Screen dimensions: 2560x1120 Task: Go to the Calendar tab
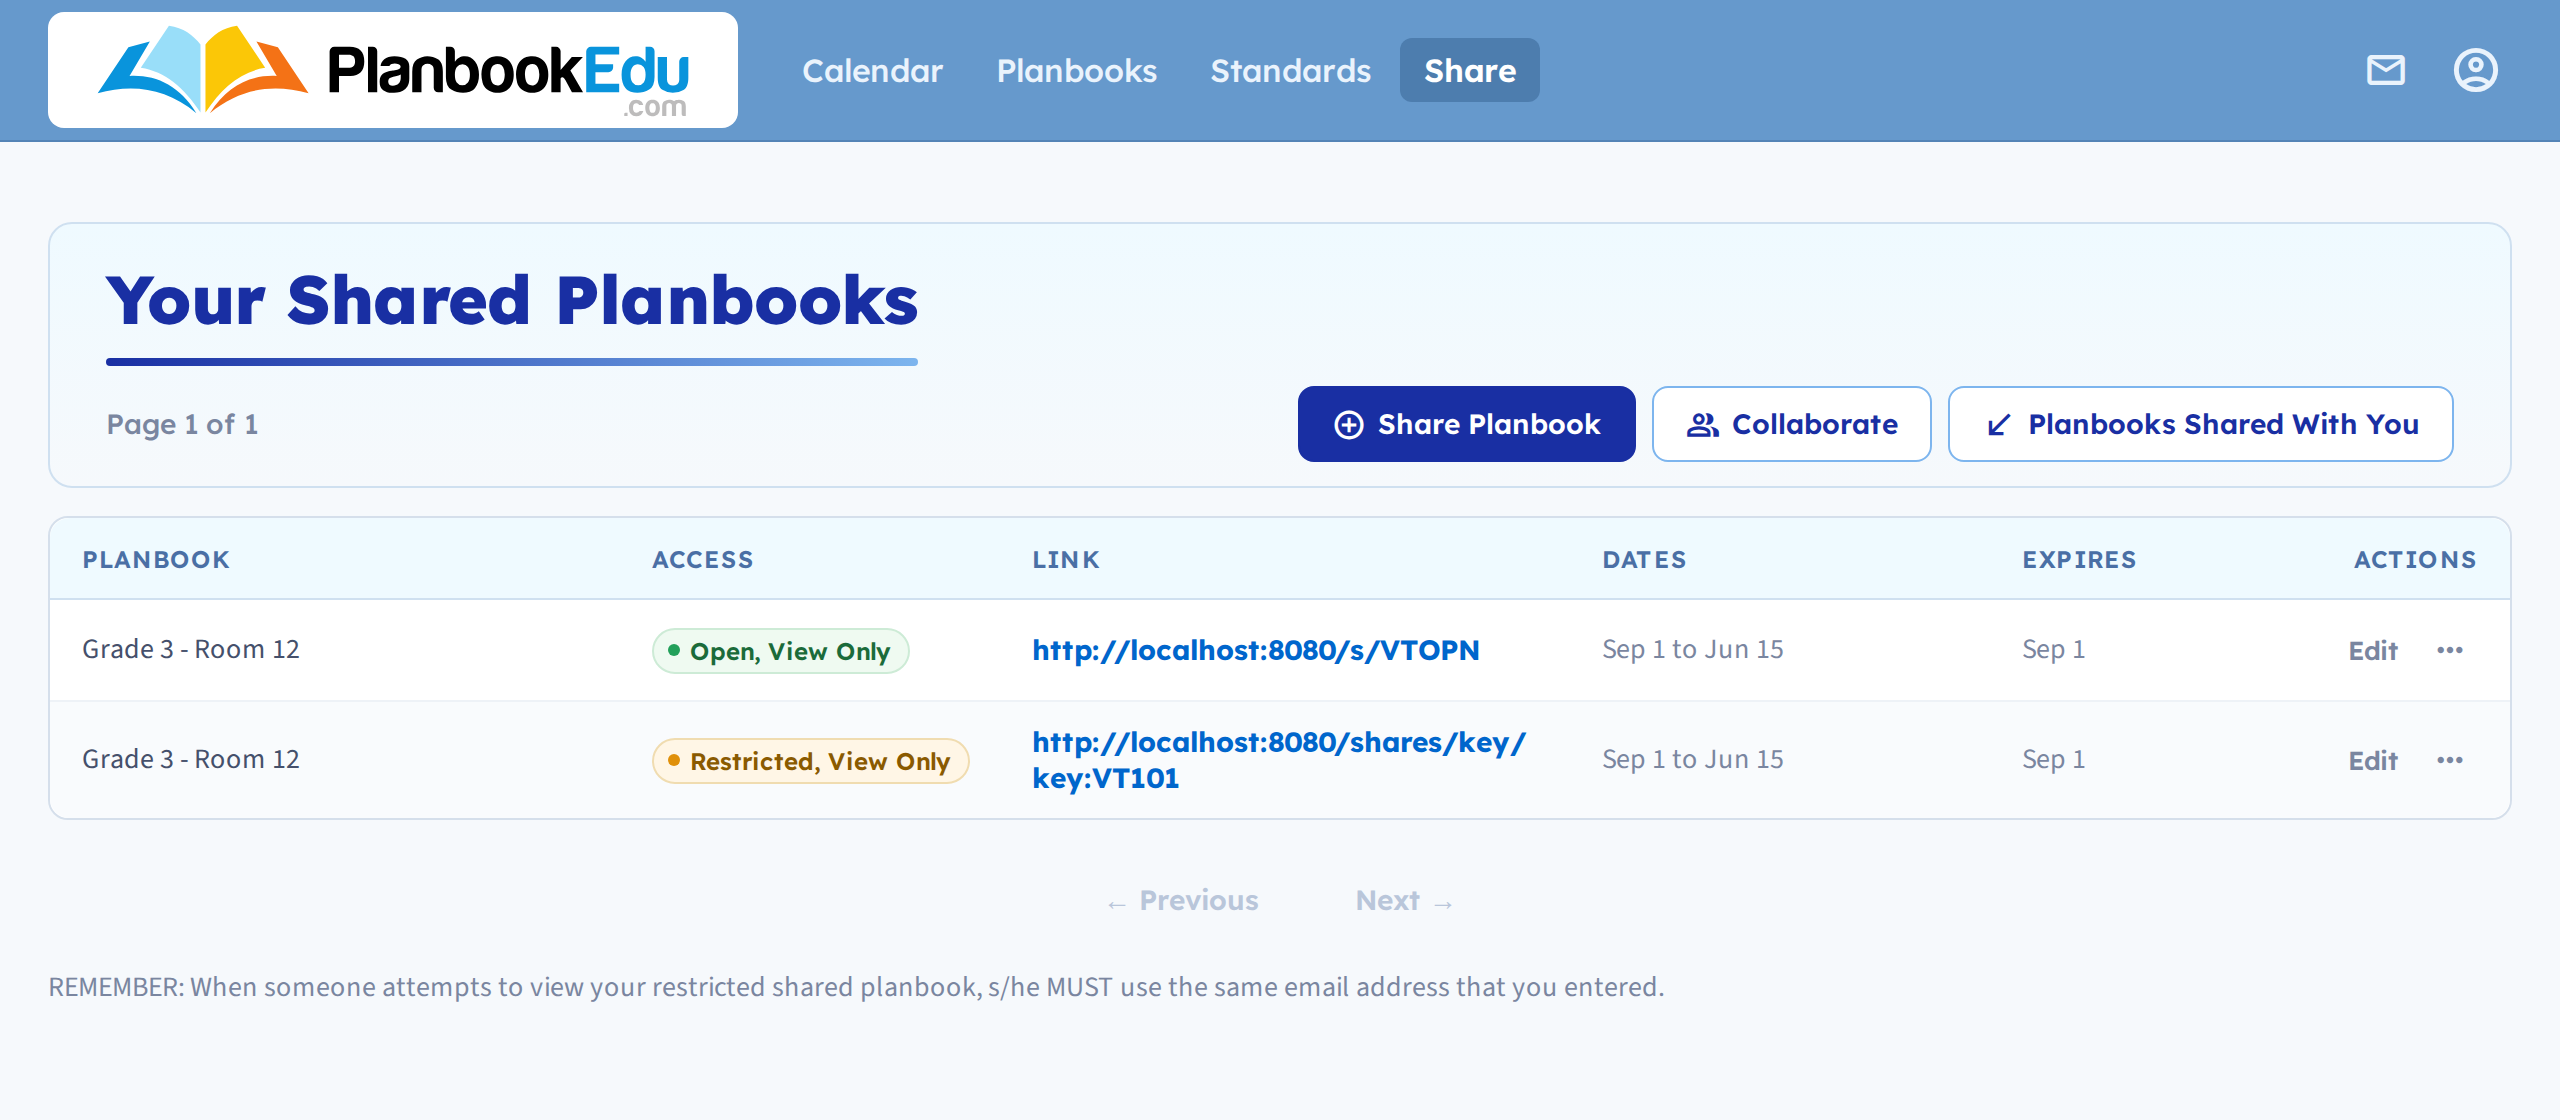click(x=872, y=70)
